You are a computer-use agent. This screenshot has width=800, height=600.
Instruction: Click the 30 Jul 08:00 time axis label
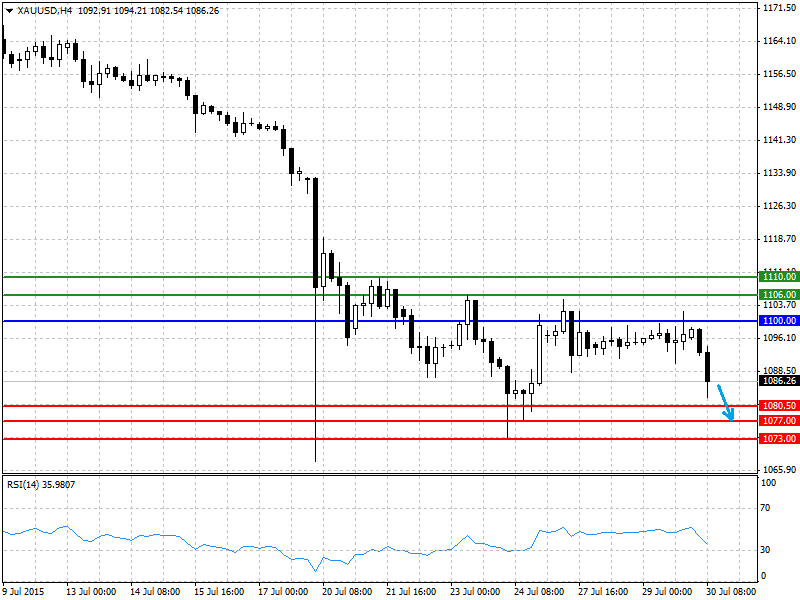point(731,591)
